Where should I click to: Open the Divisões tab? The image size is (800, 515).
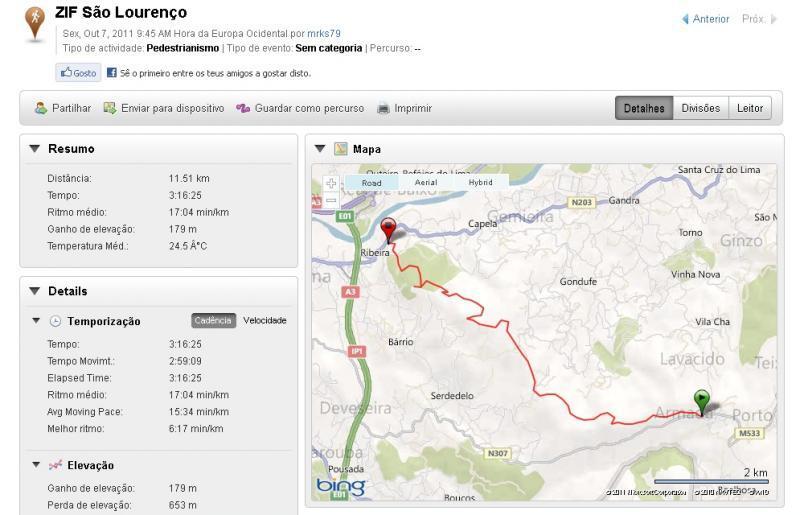pyautogui.click(x=700, y=108)
